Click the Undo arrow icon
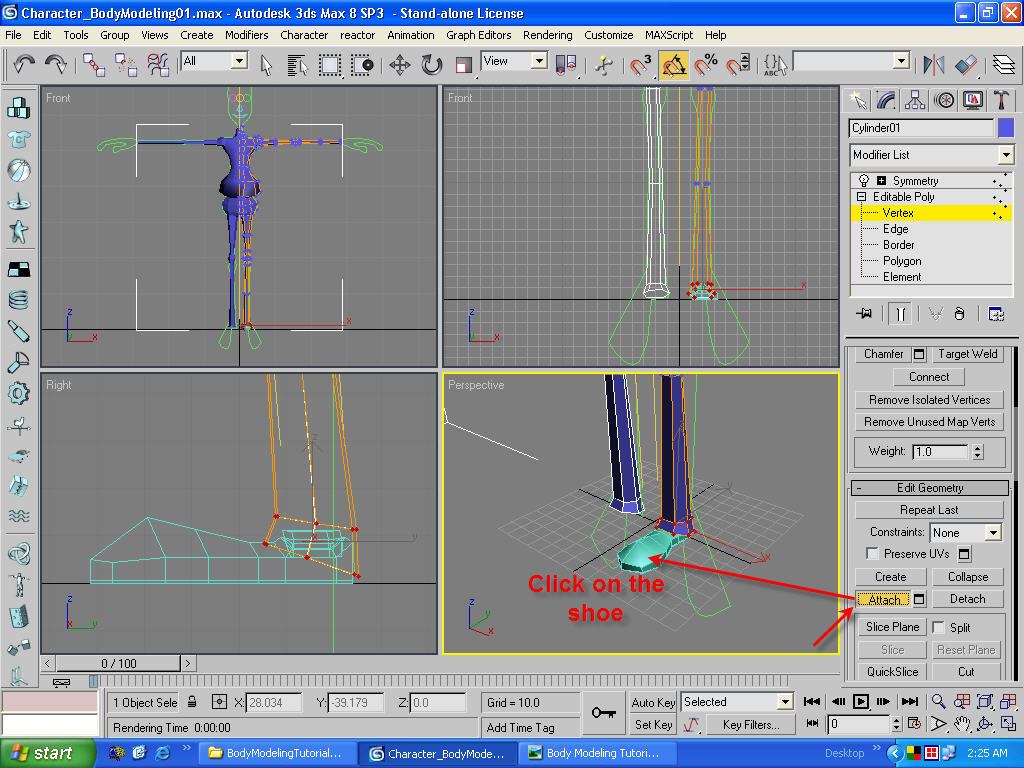 coord(24,64)
